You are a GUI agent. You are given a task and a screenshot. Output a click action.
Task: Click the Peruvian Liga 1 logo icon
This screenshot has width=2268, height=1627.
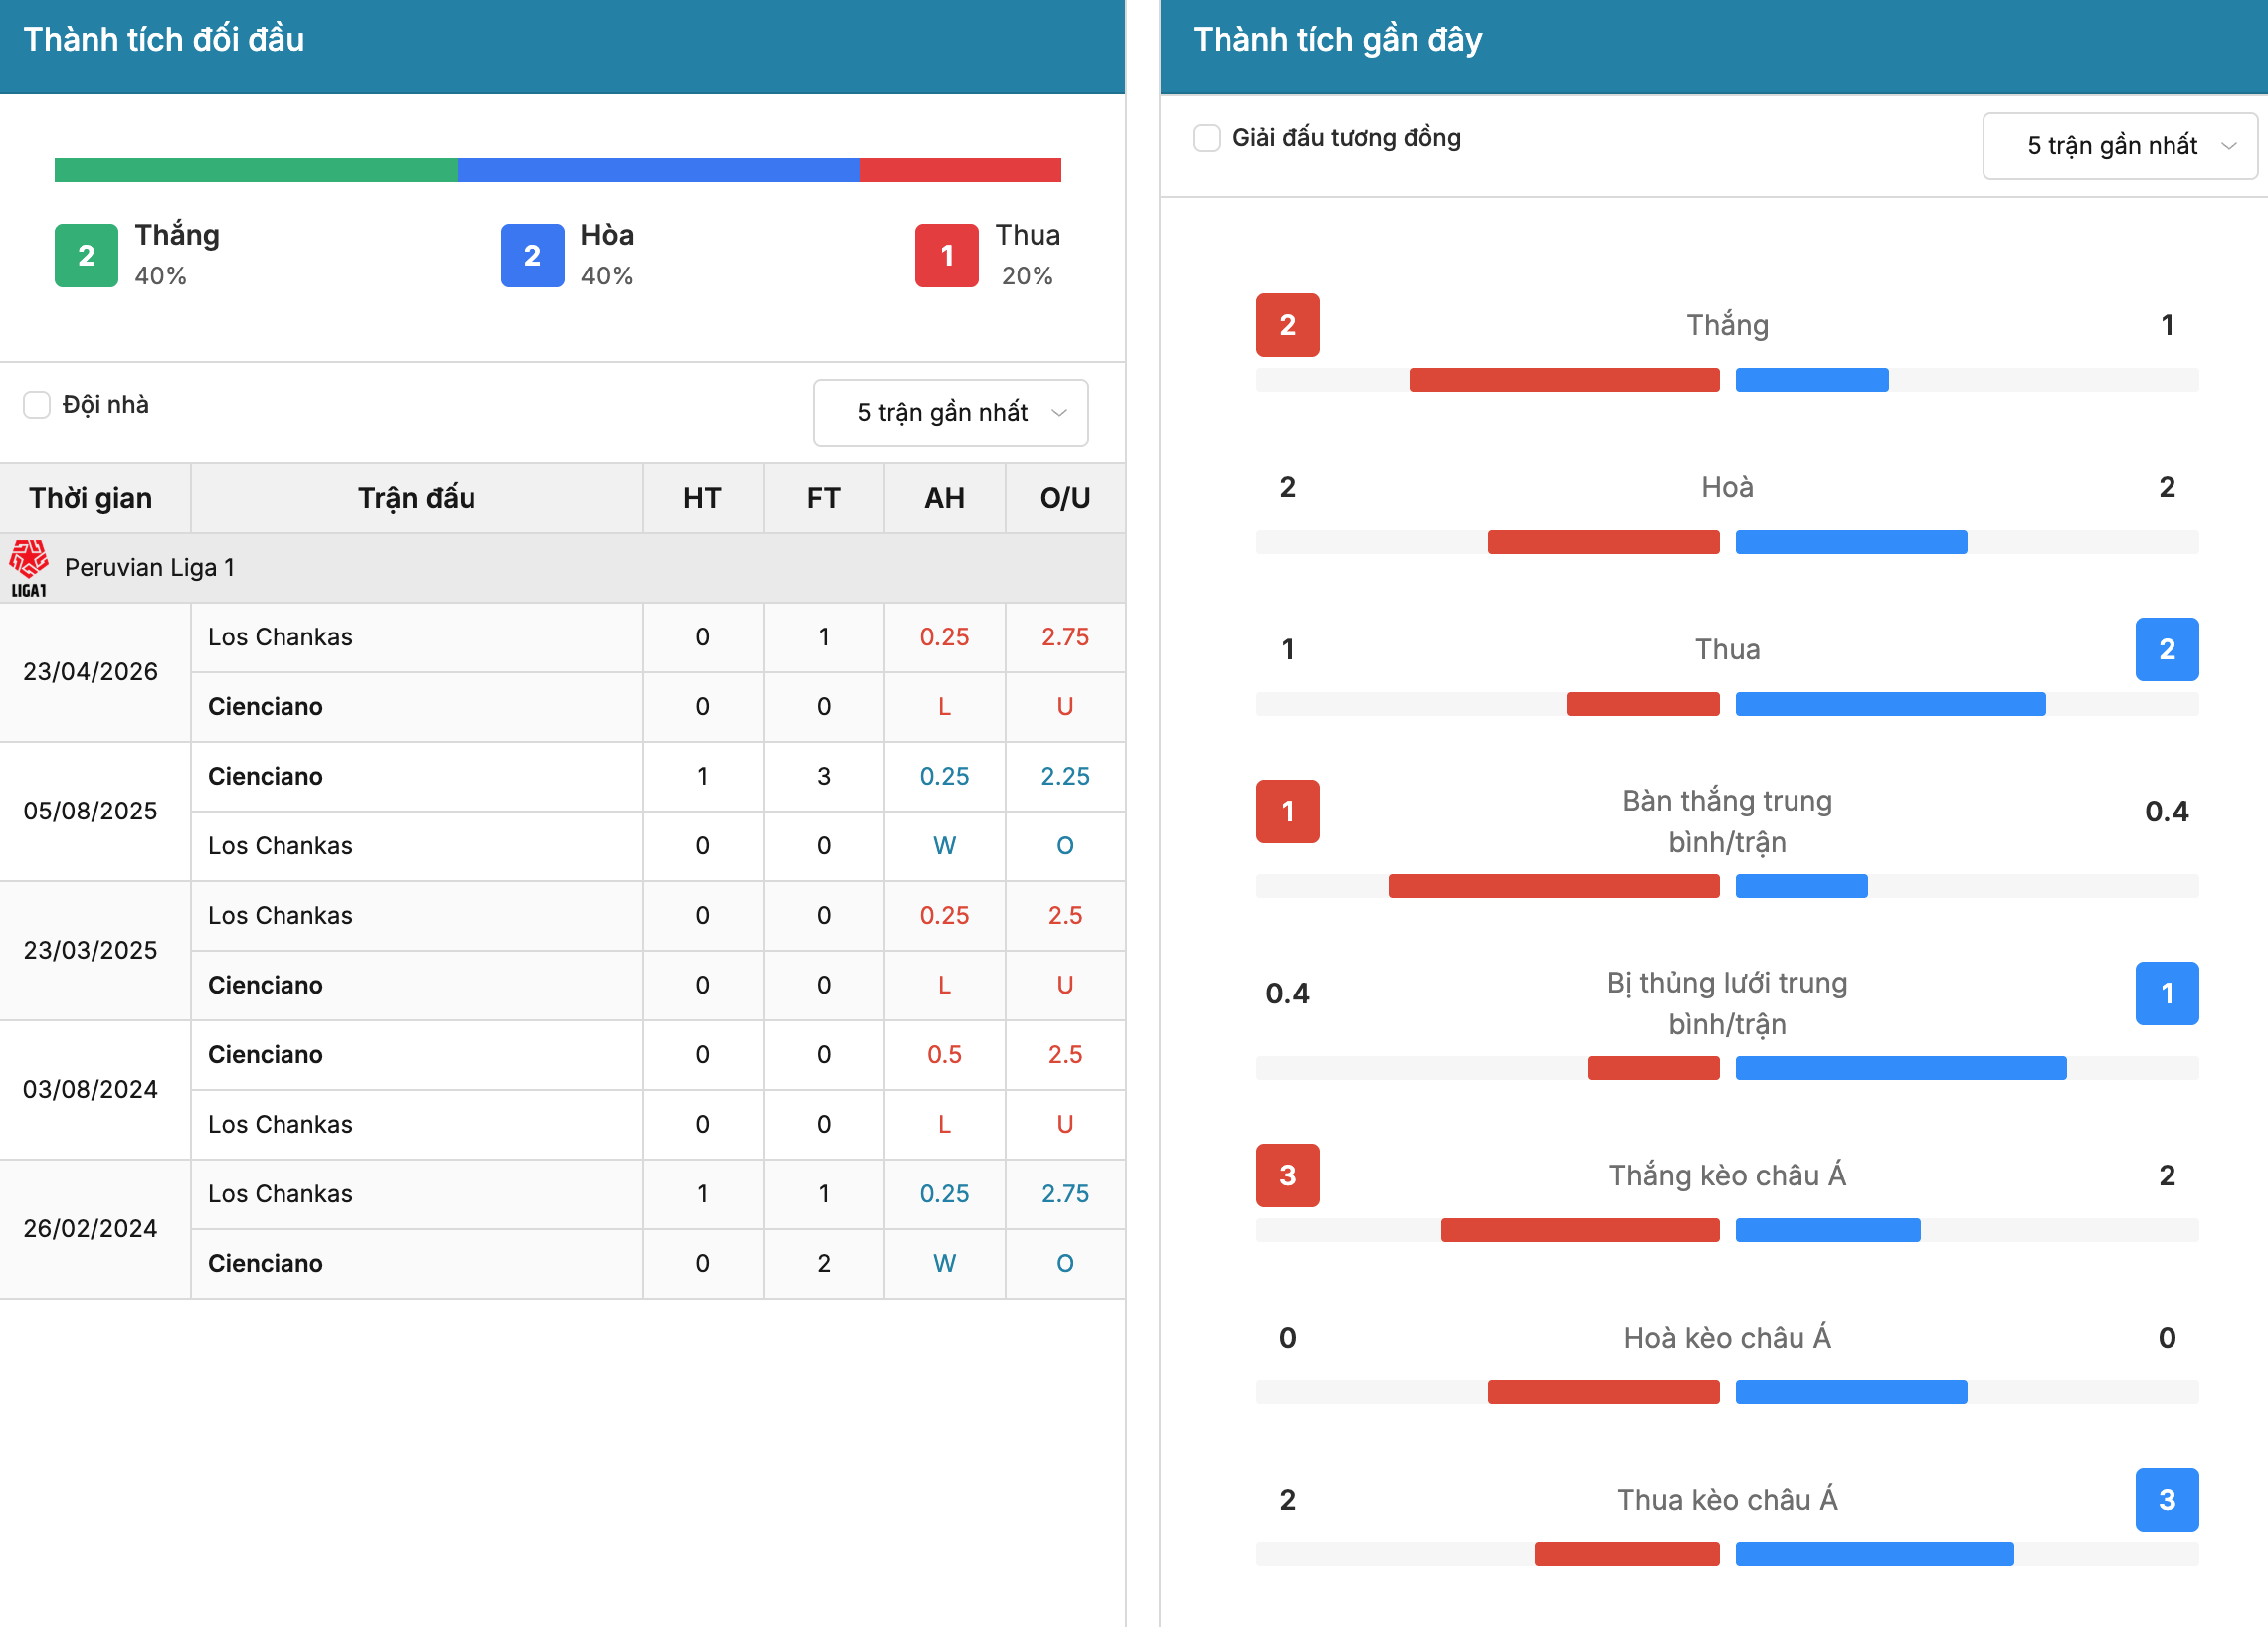[29, 568]
